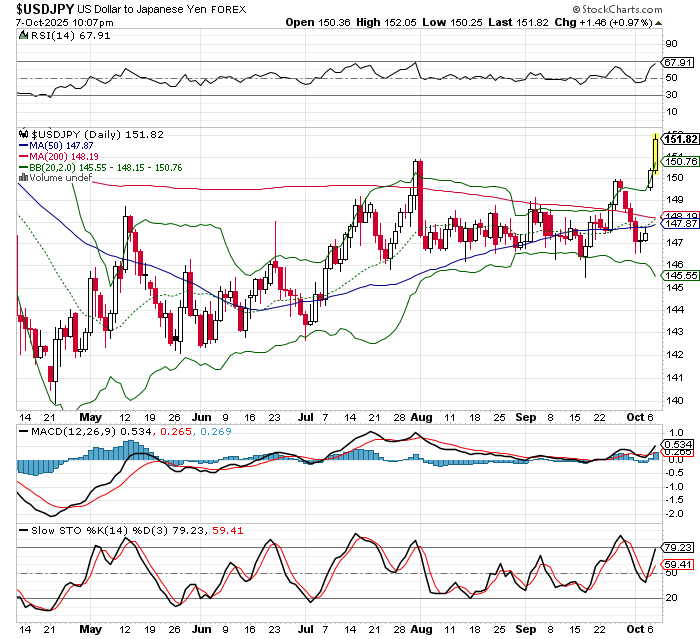Click the Volume bars legend icon
The height and width of the screenshot is (639, 700).
24,177
